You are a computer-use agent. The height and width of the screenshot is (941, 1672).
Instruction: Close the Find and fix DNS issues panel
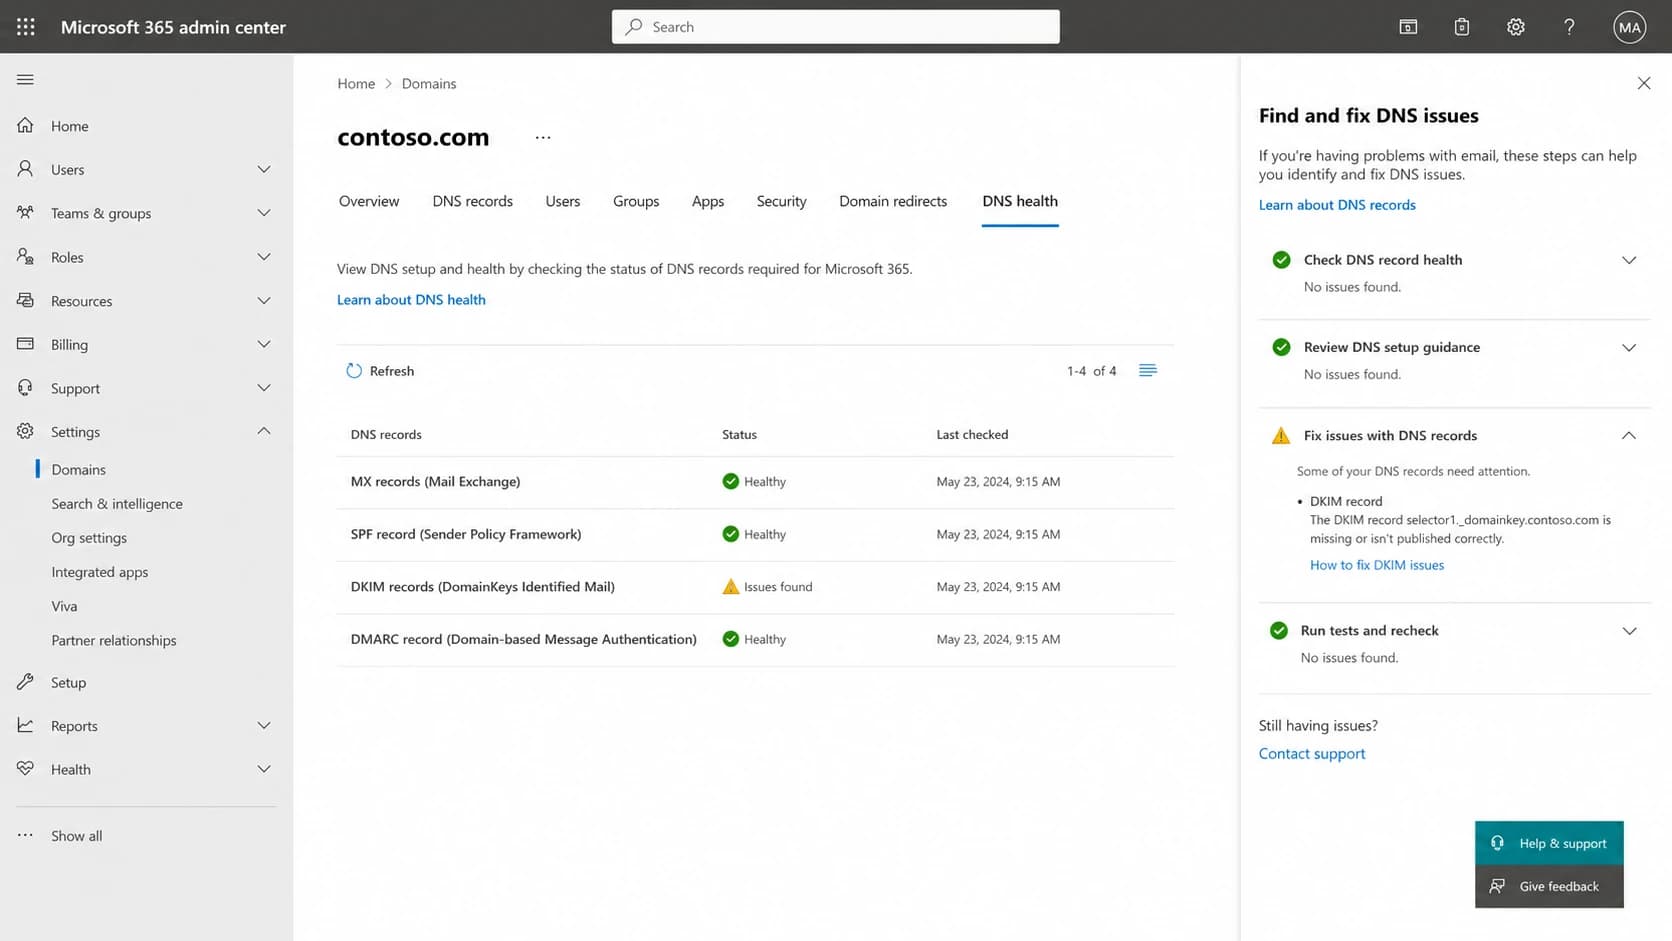[1644, 83]
